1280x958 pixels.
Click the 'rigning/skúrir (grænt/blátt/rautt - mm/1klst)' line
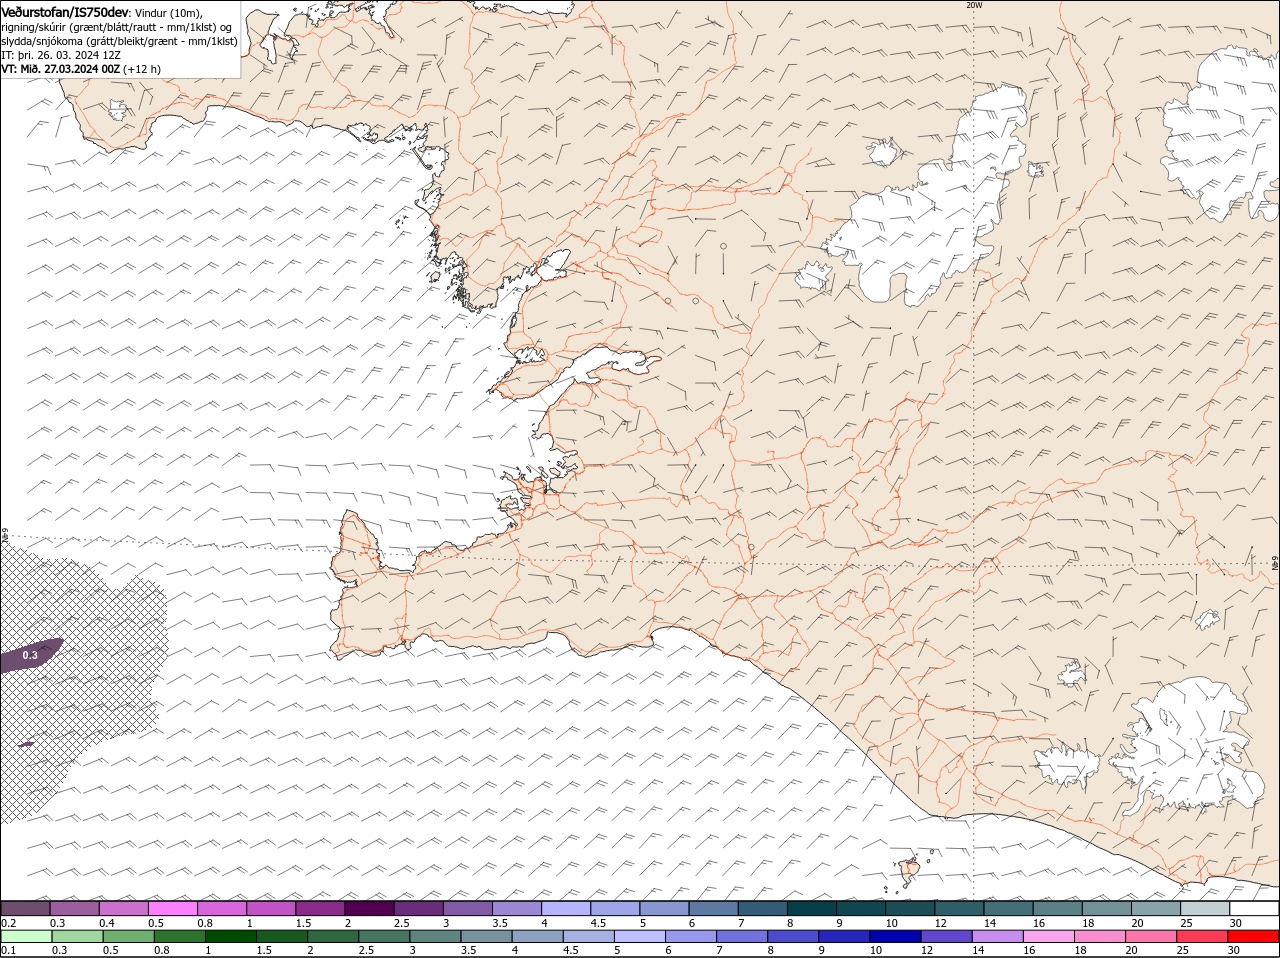click(116, 26)
